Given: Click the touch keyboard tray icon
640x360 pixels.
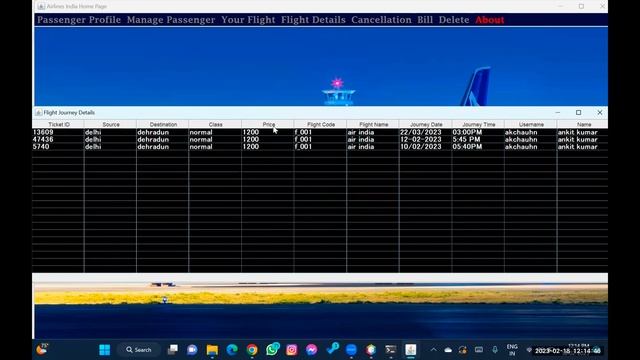Looking at the screenshot, I should [x=479, y=350].
